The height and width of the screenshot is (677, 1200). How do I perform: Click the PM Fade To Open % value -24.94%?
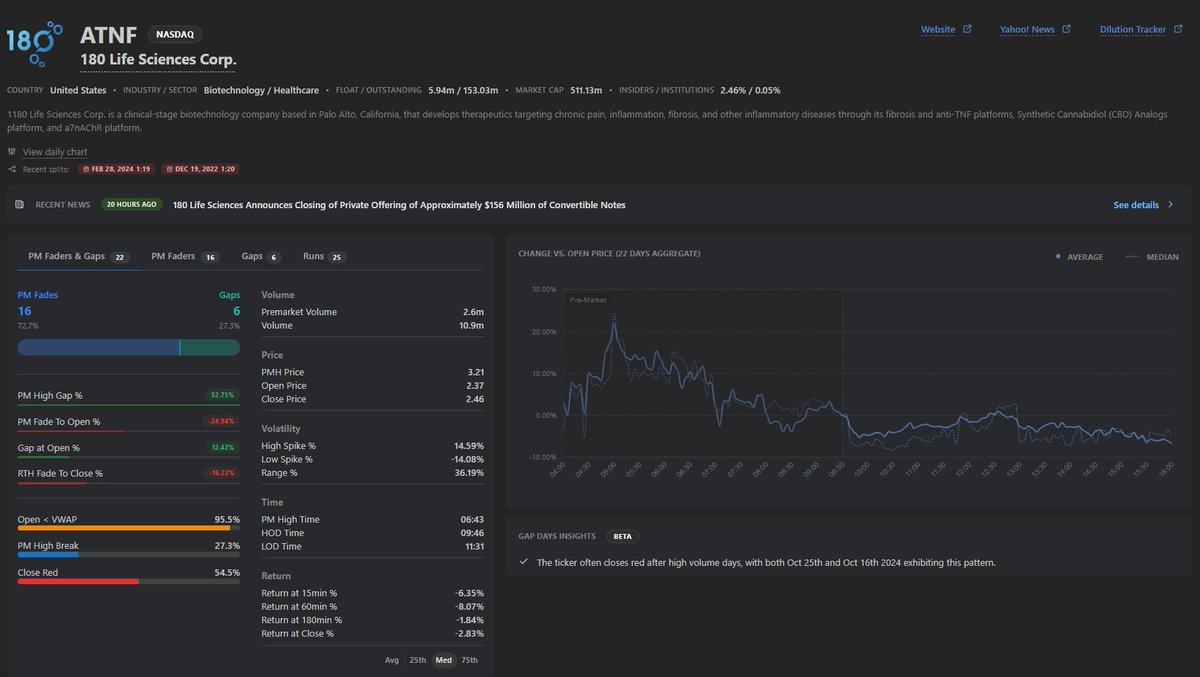point(222,421)
